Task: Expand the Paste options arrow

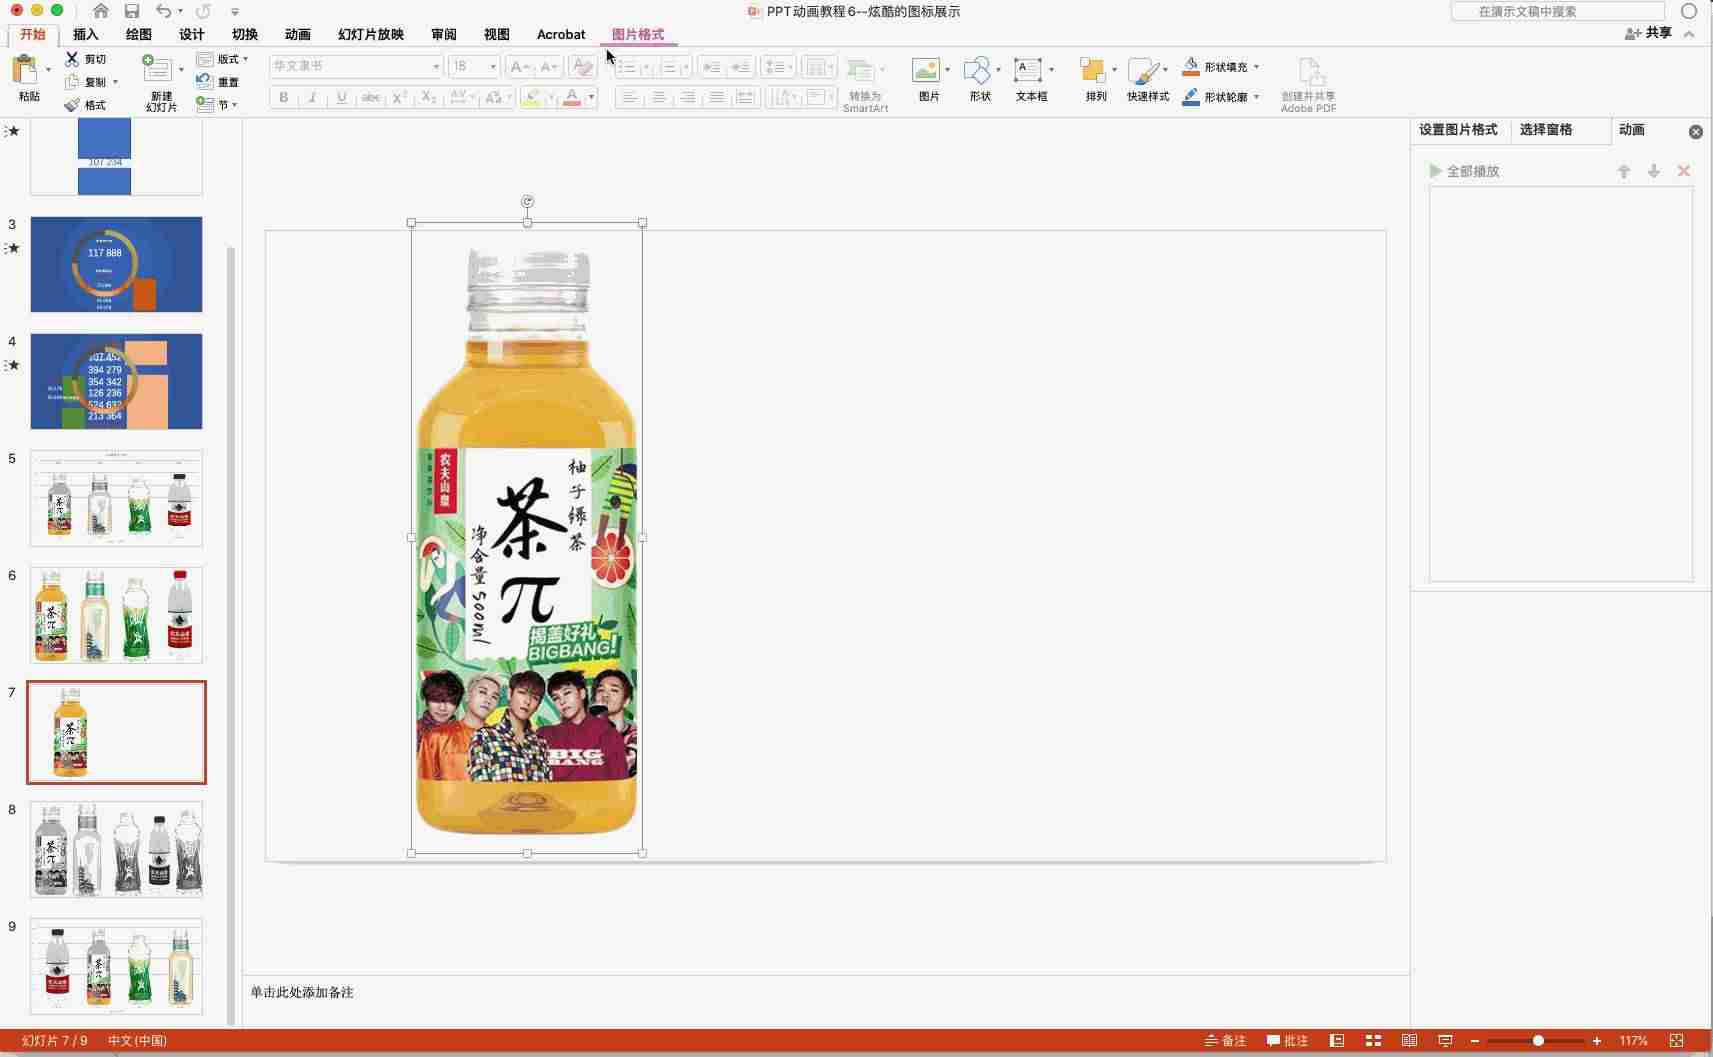Action: [x=48, y=70]
